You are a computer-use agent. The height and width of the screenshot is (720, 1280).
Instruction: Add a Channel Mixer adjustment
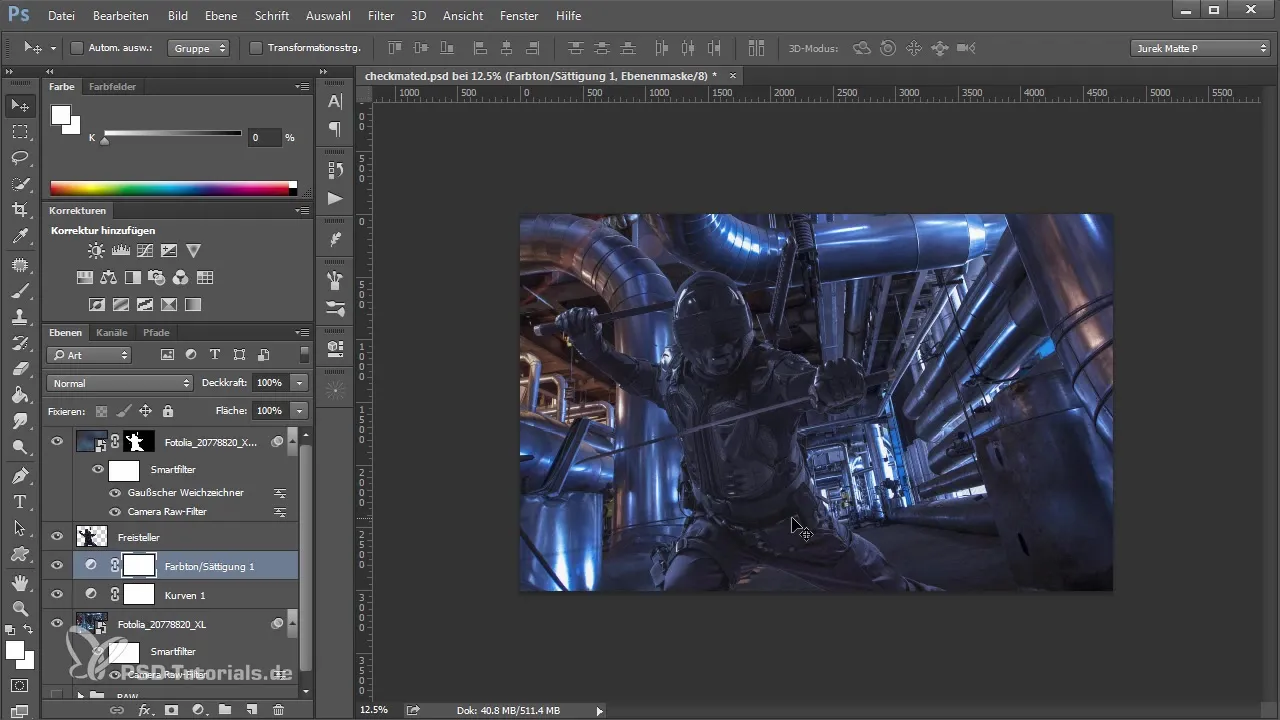coord(181,277)
